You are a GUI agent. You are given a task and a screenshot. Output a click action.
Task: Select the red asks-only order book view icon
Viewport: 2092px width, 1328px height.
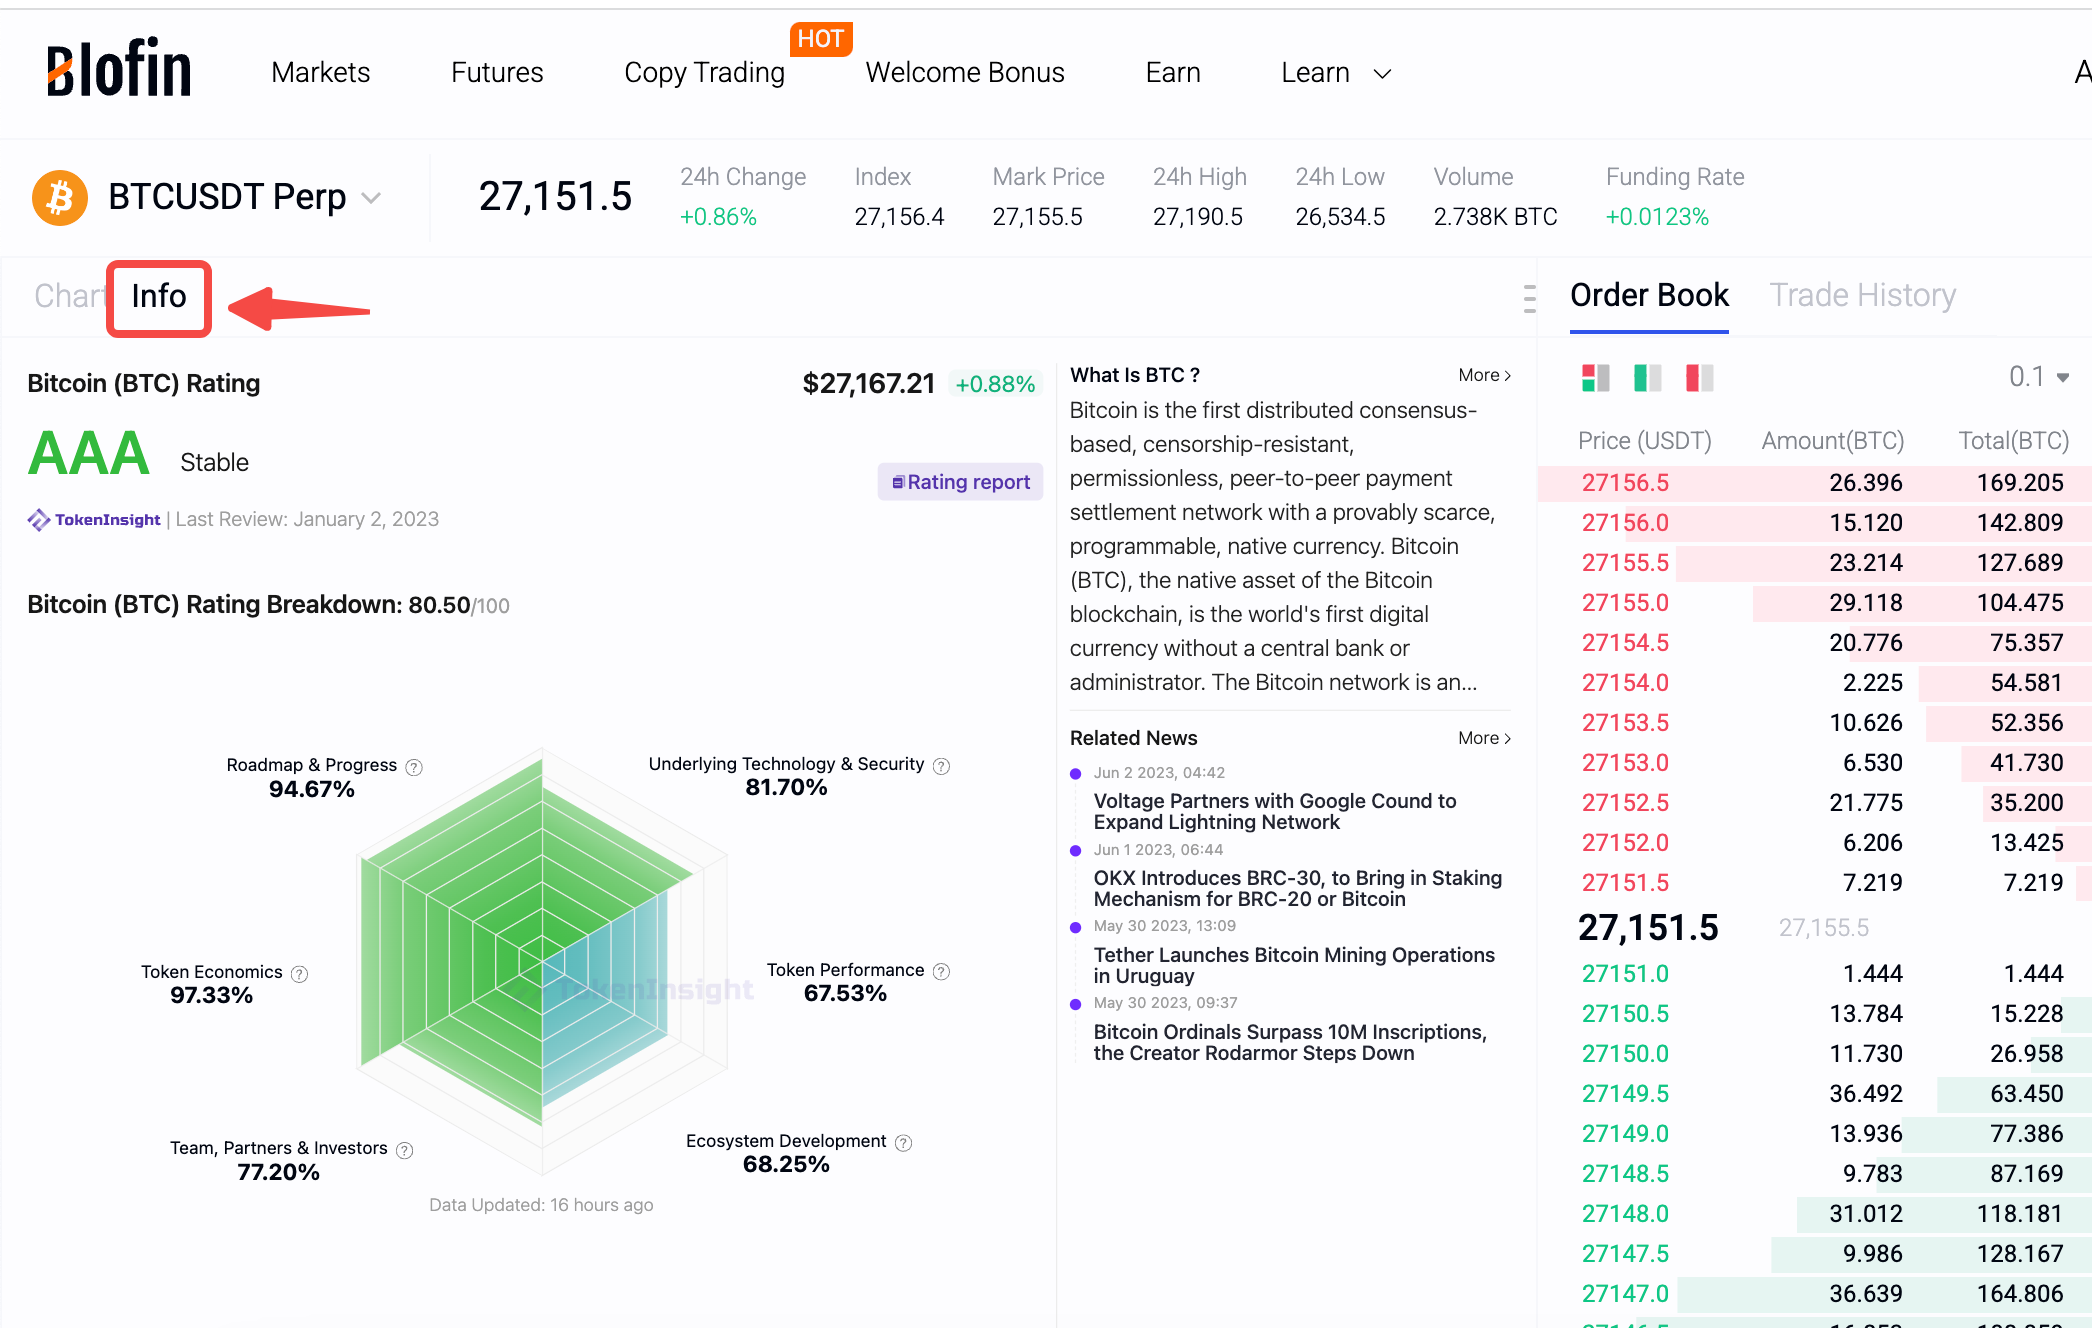coord(1699,378)
